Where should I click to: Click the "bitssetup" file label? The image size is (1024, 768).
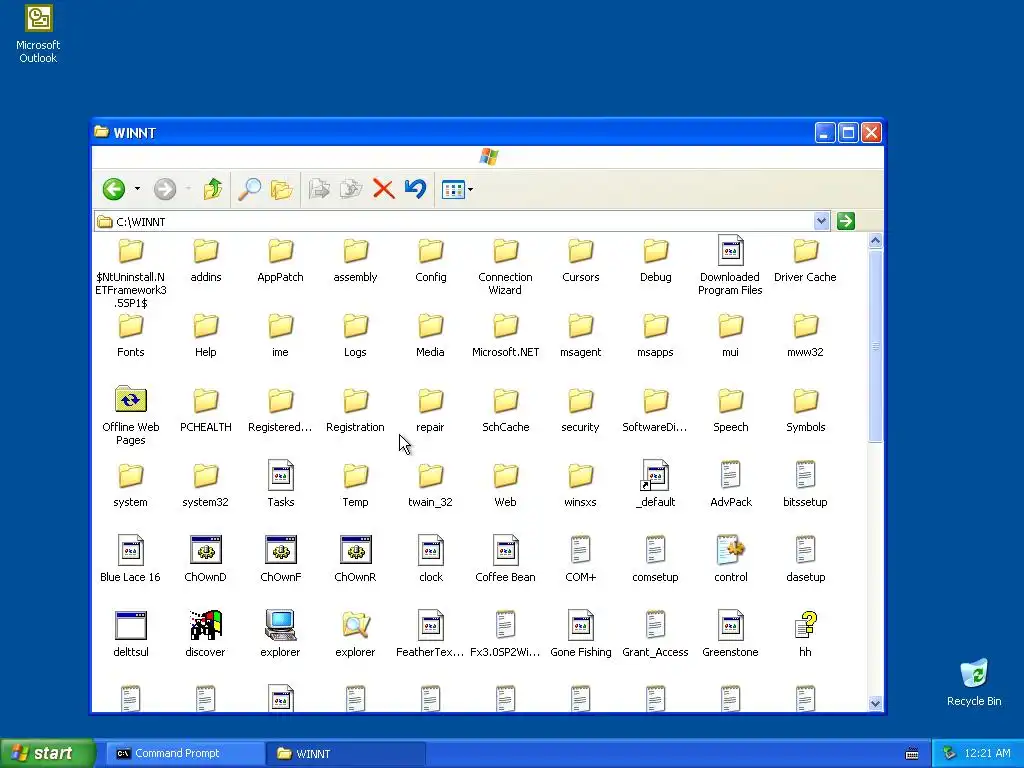click(x=805, y=502)
